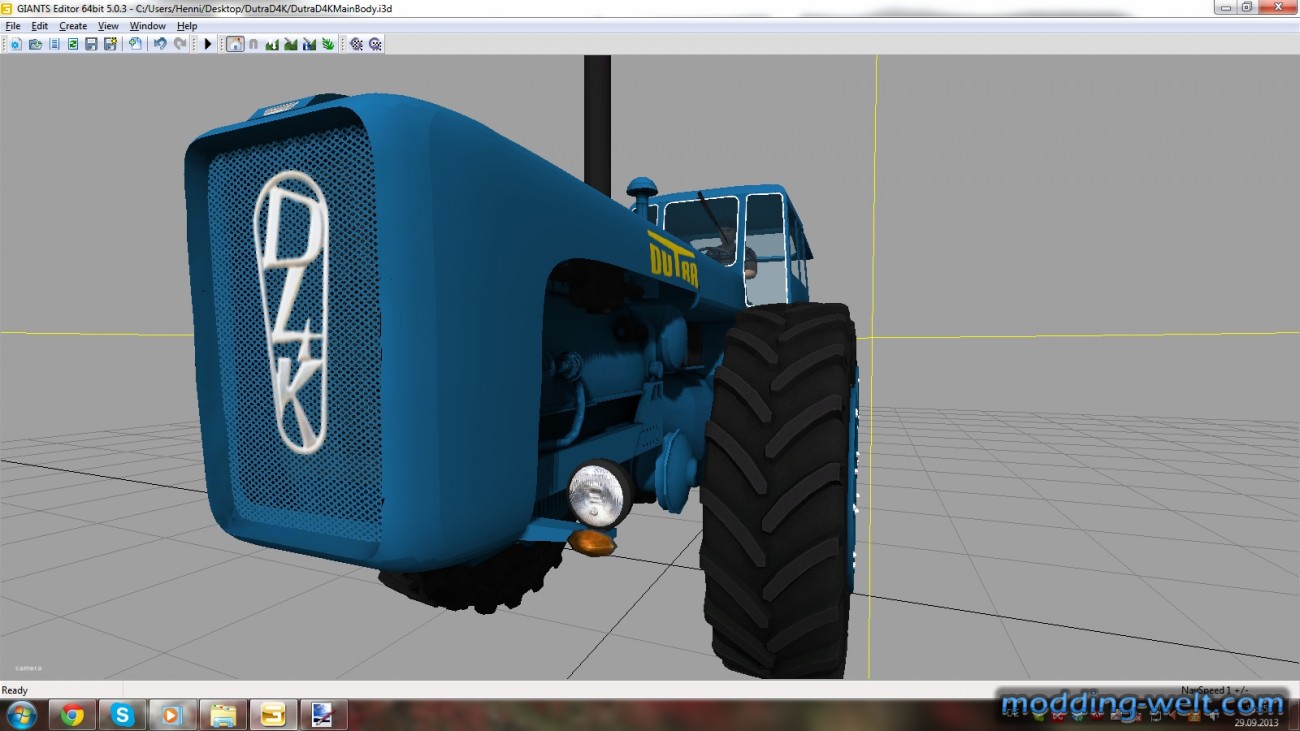Screen dimensions: 1300x731
Task: Select the foliage paint leaf icon
Action: click(328, 44)
